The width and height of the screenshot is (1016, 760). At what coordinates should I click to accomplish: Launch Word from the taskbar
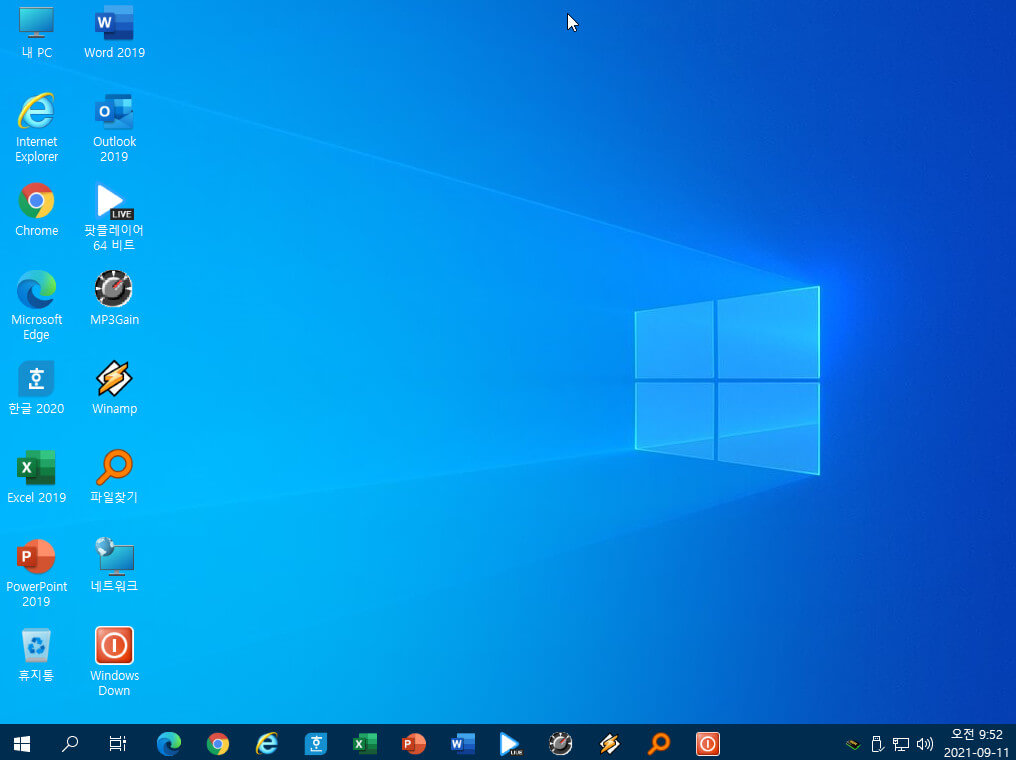tap(463, 743)
